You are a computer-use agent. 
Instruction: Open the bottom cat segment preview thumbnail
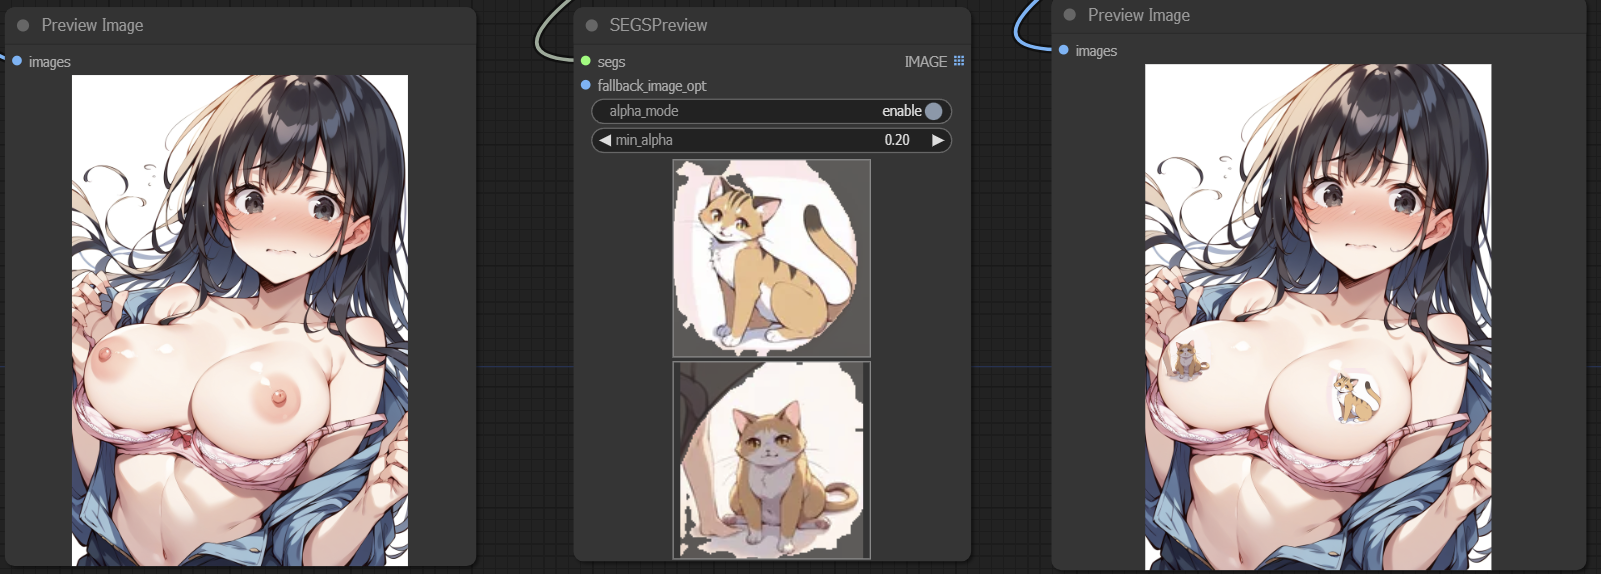(771, 460)
